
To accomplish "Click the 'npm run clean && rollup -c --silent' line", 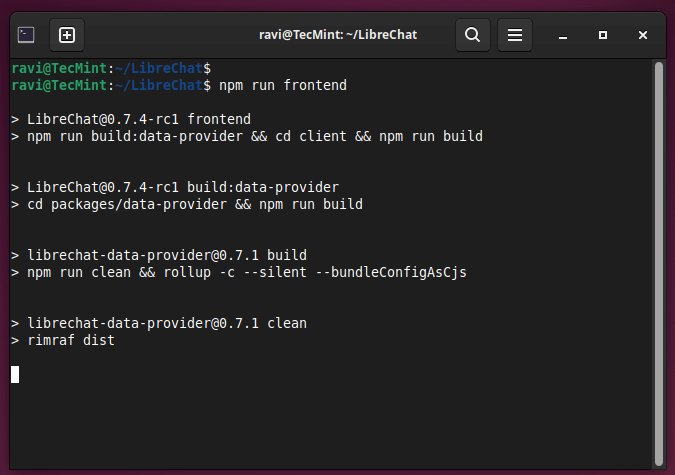I will [x=239, y=273].
